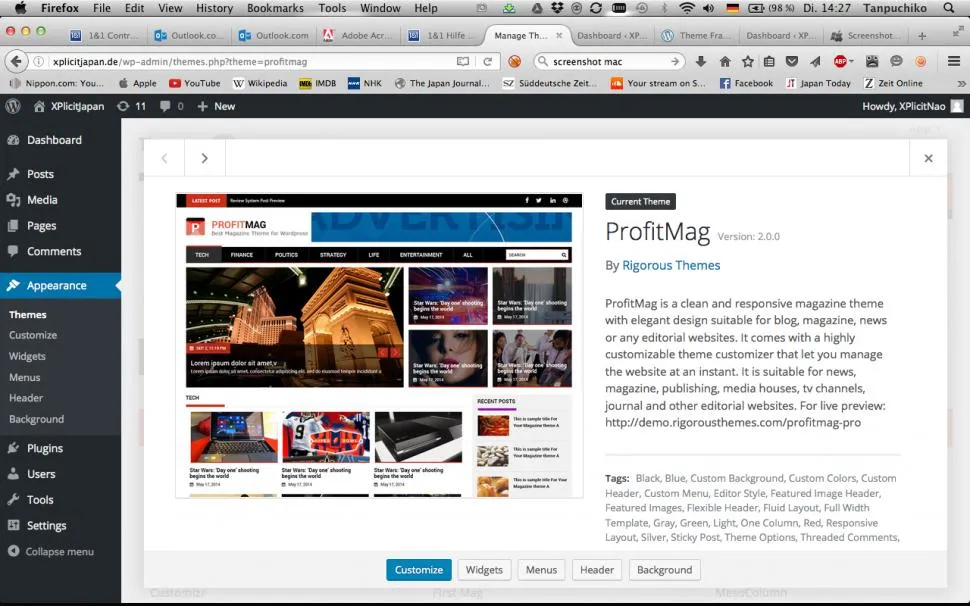
Task: Show previous theme with left chevron
Action: [165, 158]
